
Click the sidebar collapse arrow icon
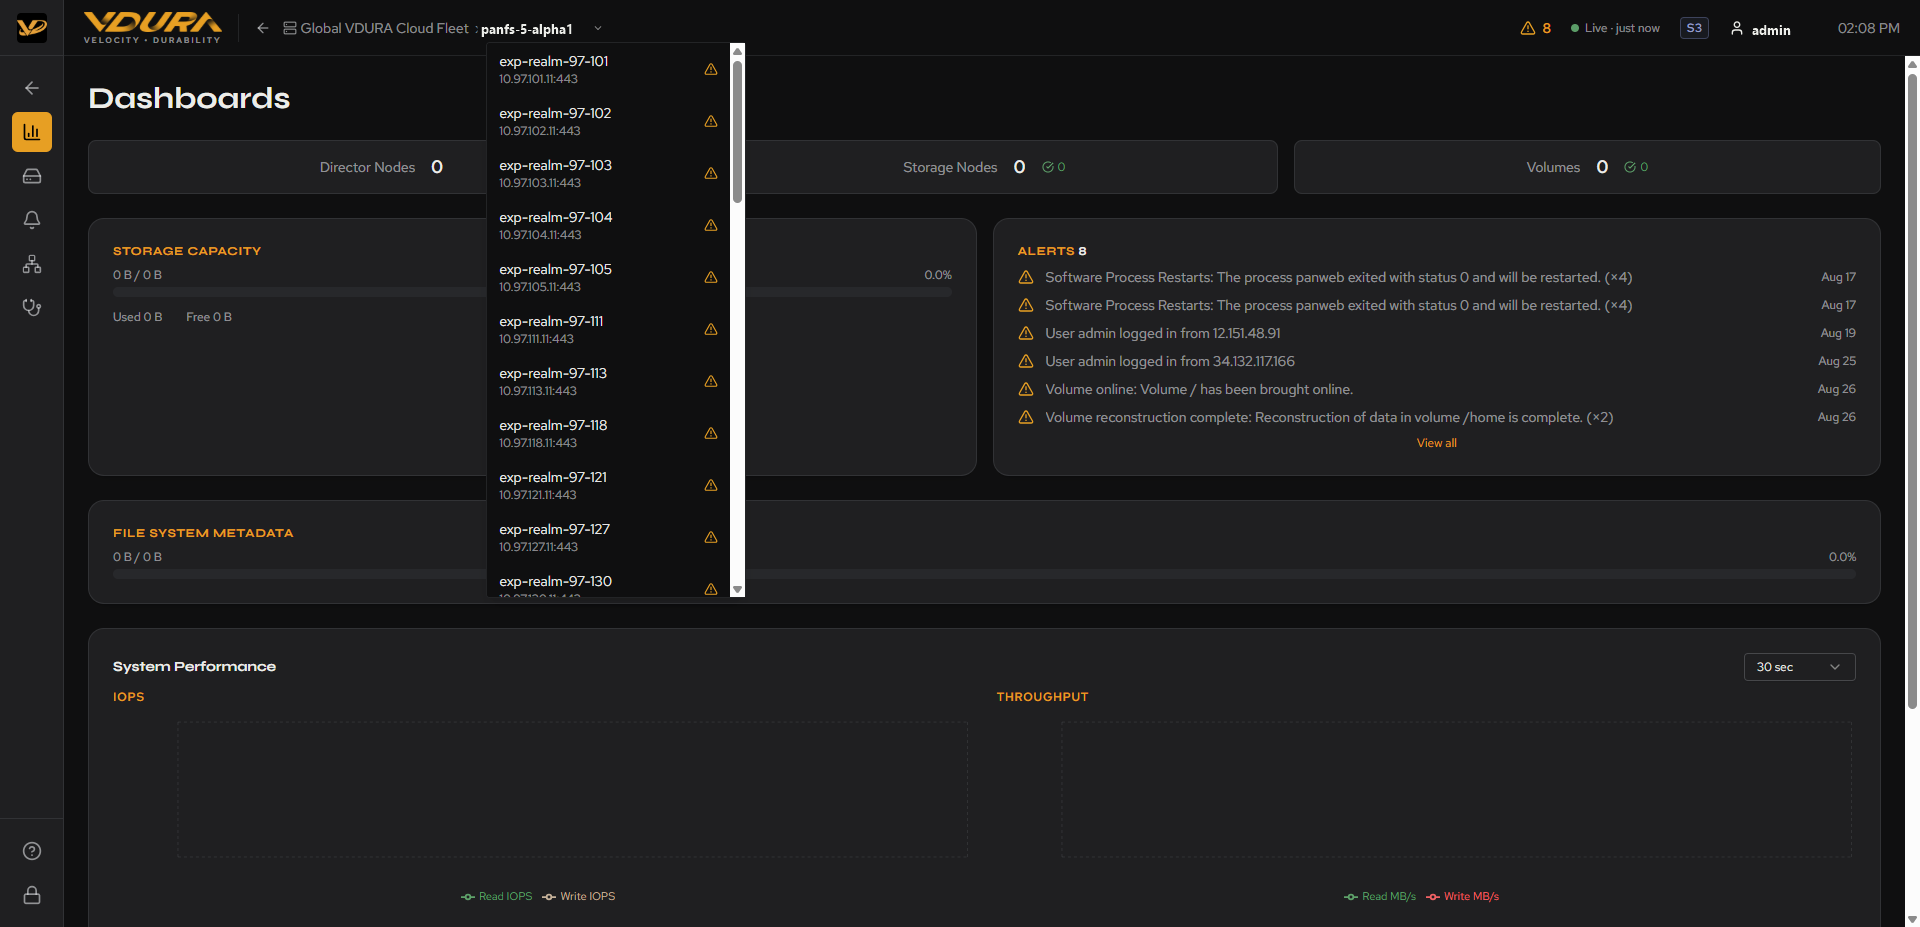click(x=32, y=88)
